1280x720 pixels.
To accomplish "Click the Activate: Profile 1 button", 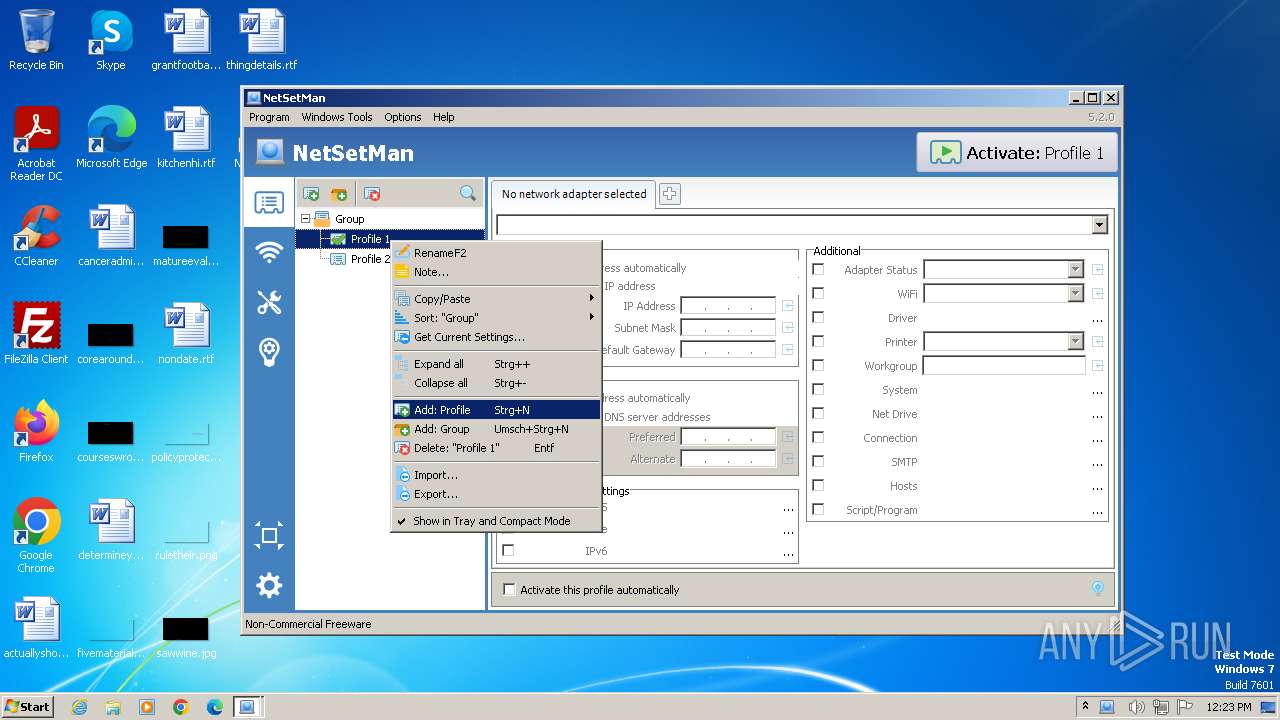I will [1016, 153].
